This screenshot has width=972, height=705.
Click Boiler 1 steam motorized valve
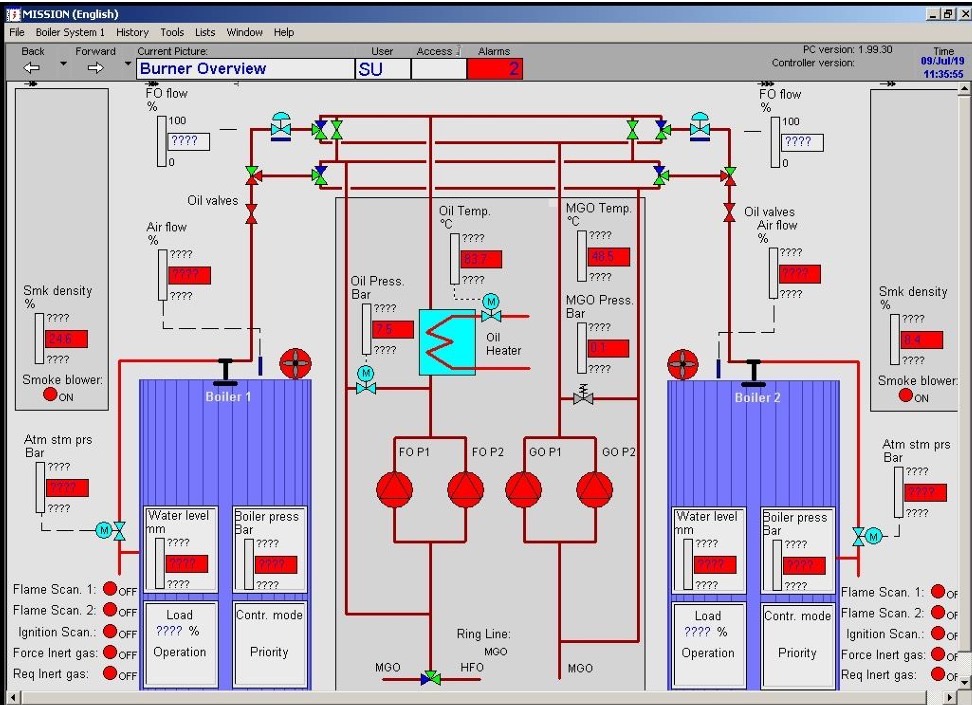[x=112, y=531]
